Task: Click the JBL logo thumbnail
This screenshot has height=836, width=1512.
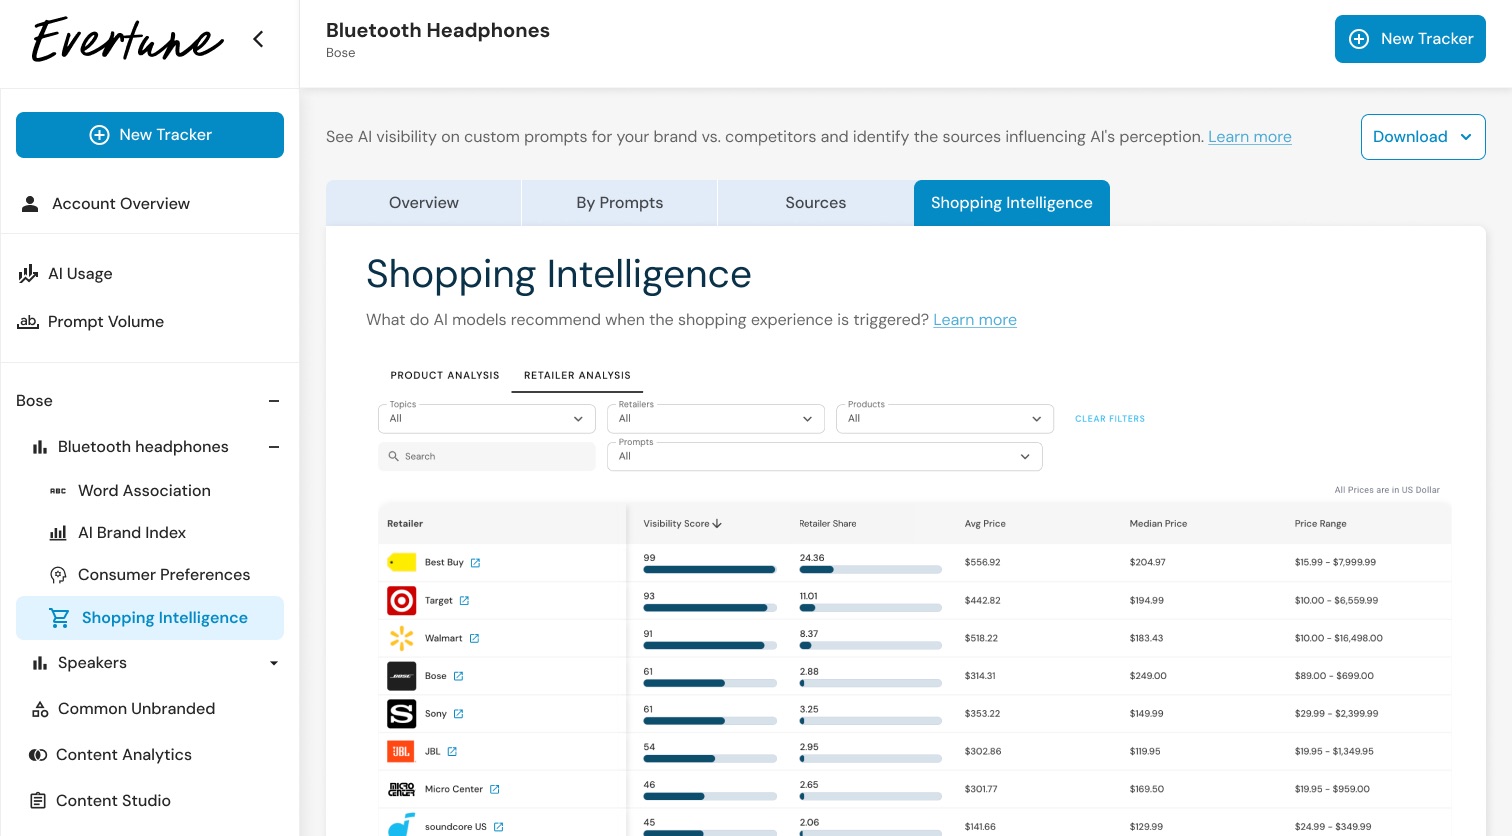Action: [401, 751]
